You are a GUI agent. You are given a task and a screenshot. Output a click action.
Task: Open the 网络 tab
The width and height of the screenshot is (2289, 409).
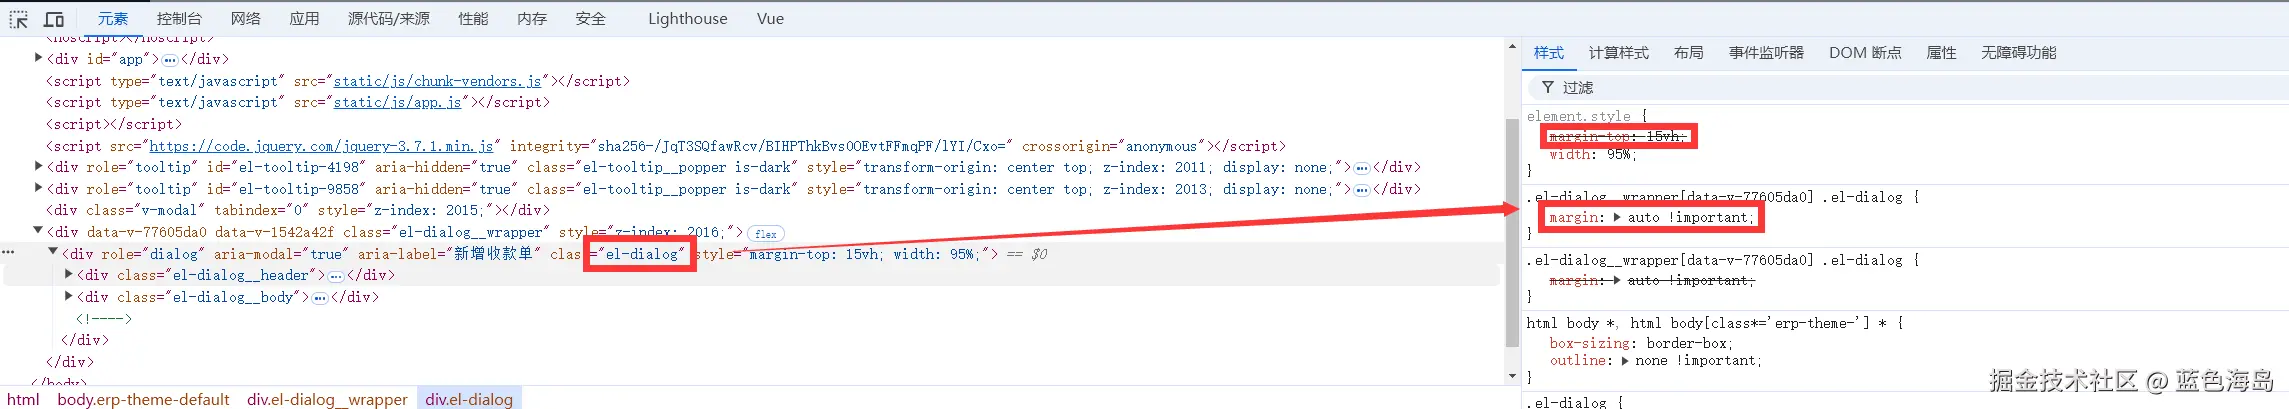245,19
